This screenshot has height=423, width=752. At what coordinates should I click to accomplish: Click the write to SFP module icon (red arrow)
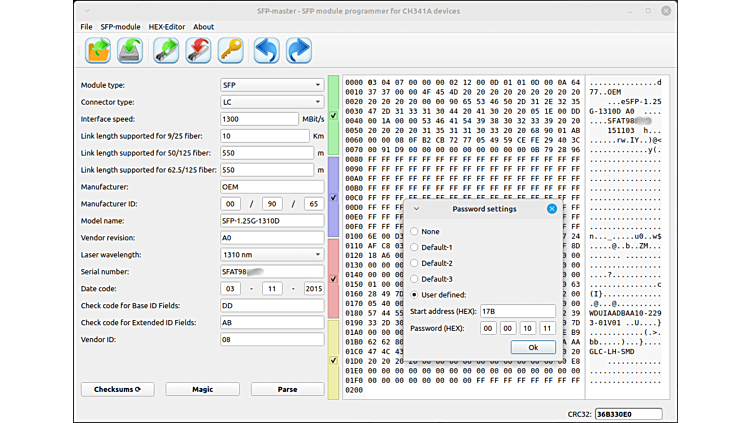pos(198,50)
